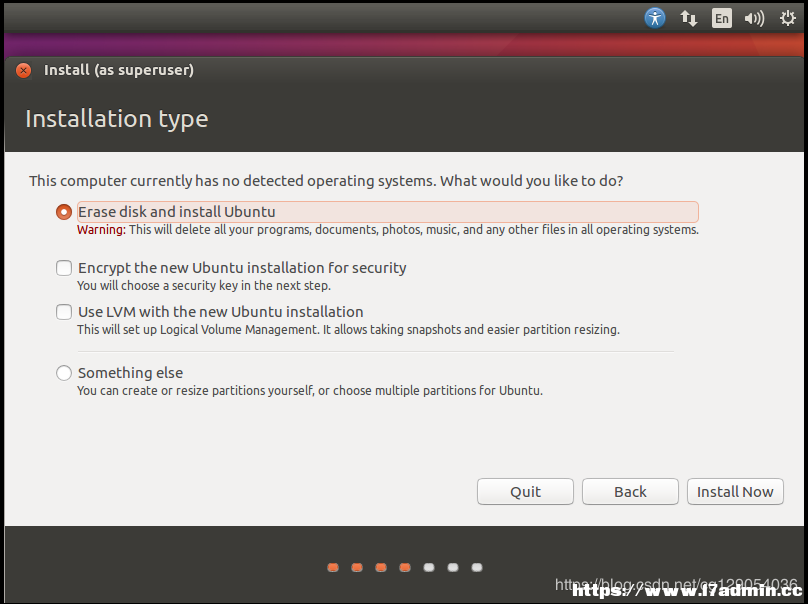This screenshot has width=808, height=604.
Task: Click 'You can create or resize partitions' text
Action: pos(310,391)
